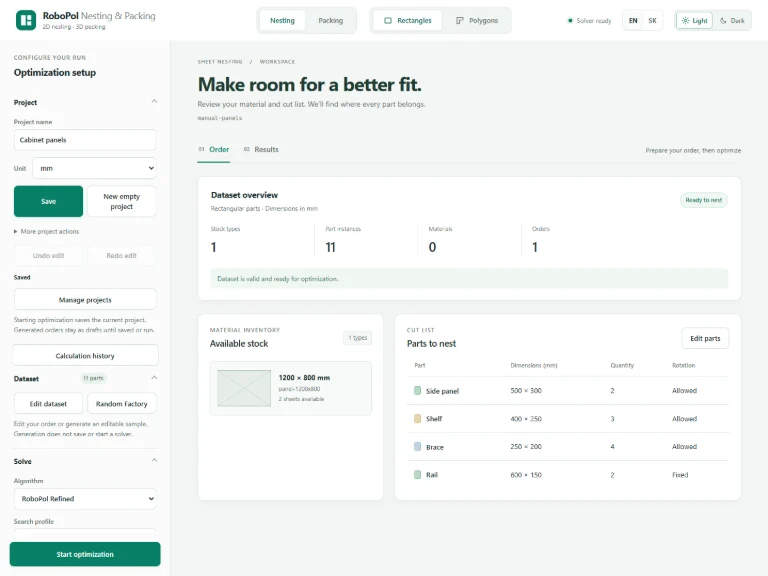
Task: Switch language to SK
Action: pyautogui.click(x=652, y=21)
